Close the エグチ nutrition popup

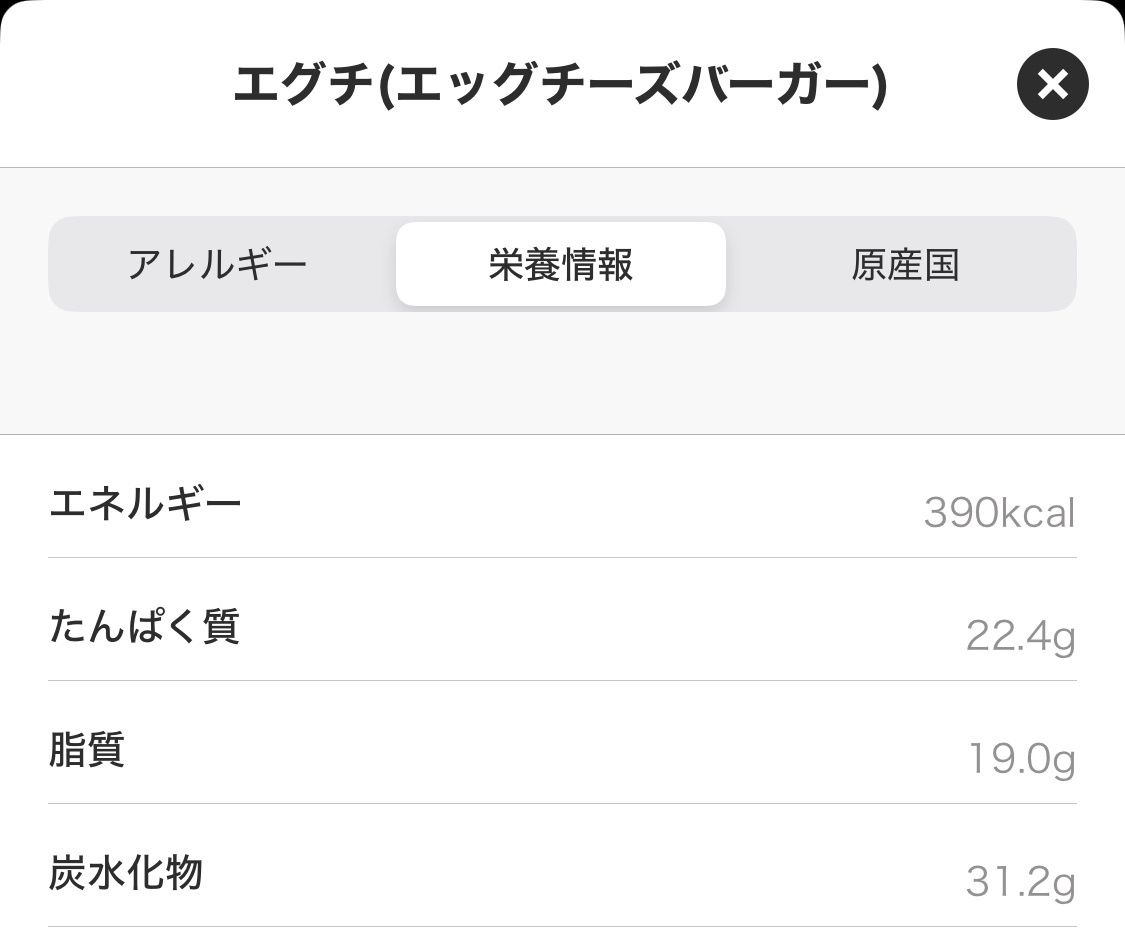1052,85
